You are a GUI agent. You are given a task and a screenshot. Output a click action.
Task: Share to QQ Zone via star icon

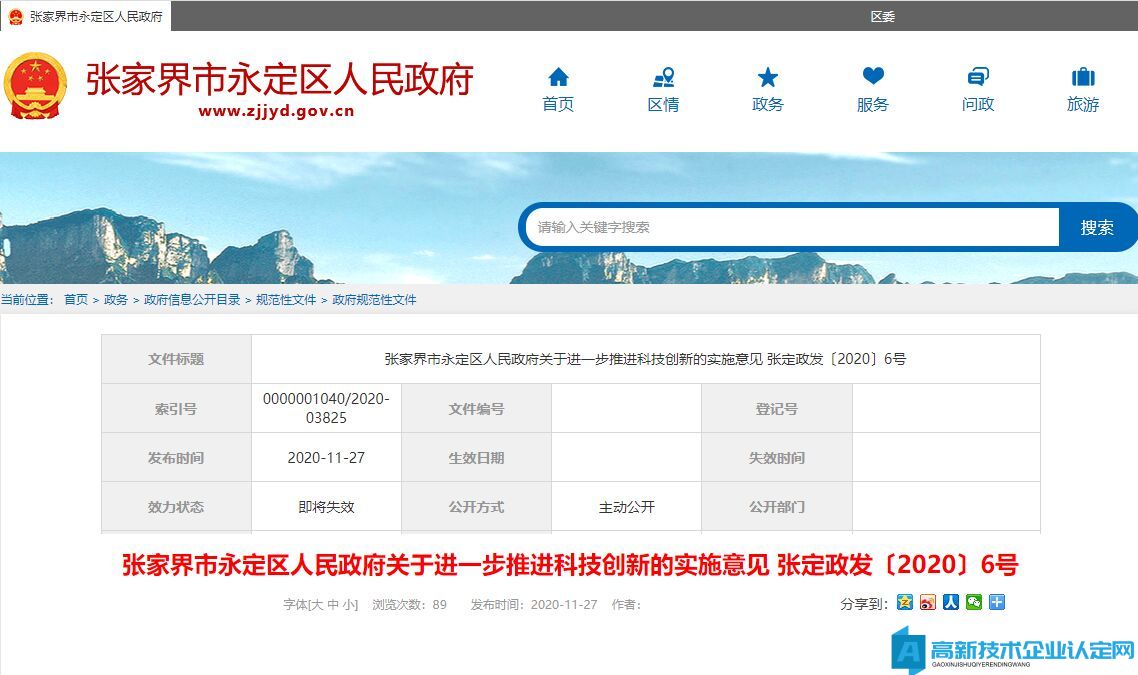tap(905, 602)
